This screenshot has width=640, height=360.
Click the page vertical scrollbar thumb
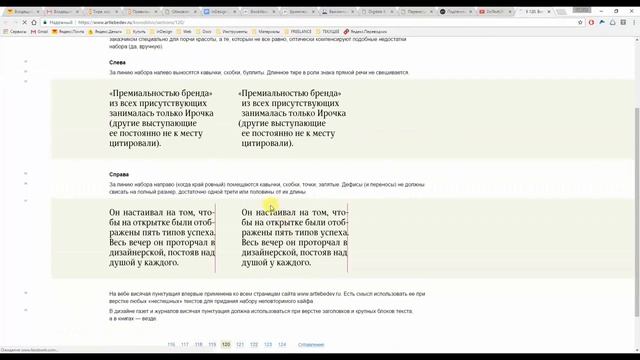pyautogui.click(x=637, y=211)
